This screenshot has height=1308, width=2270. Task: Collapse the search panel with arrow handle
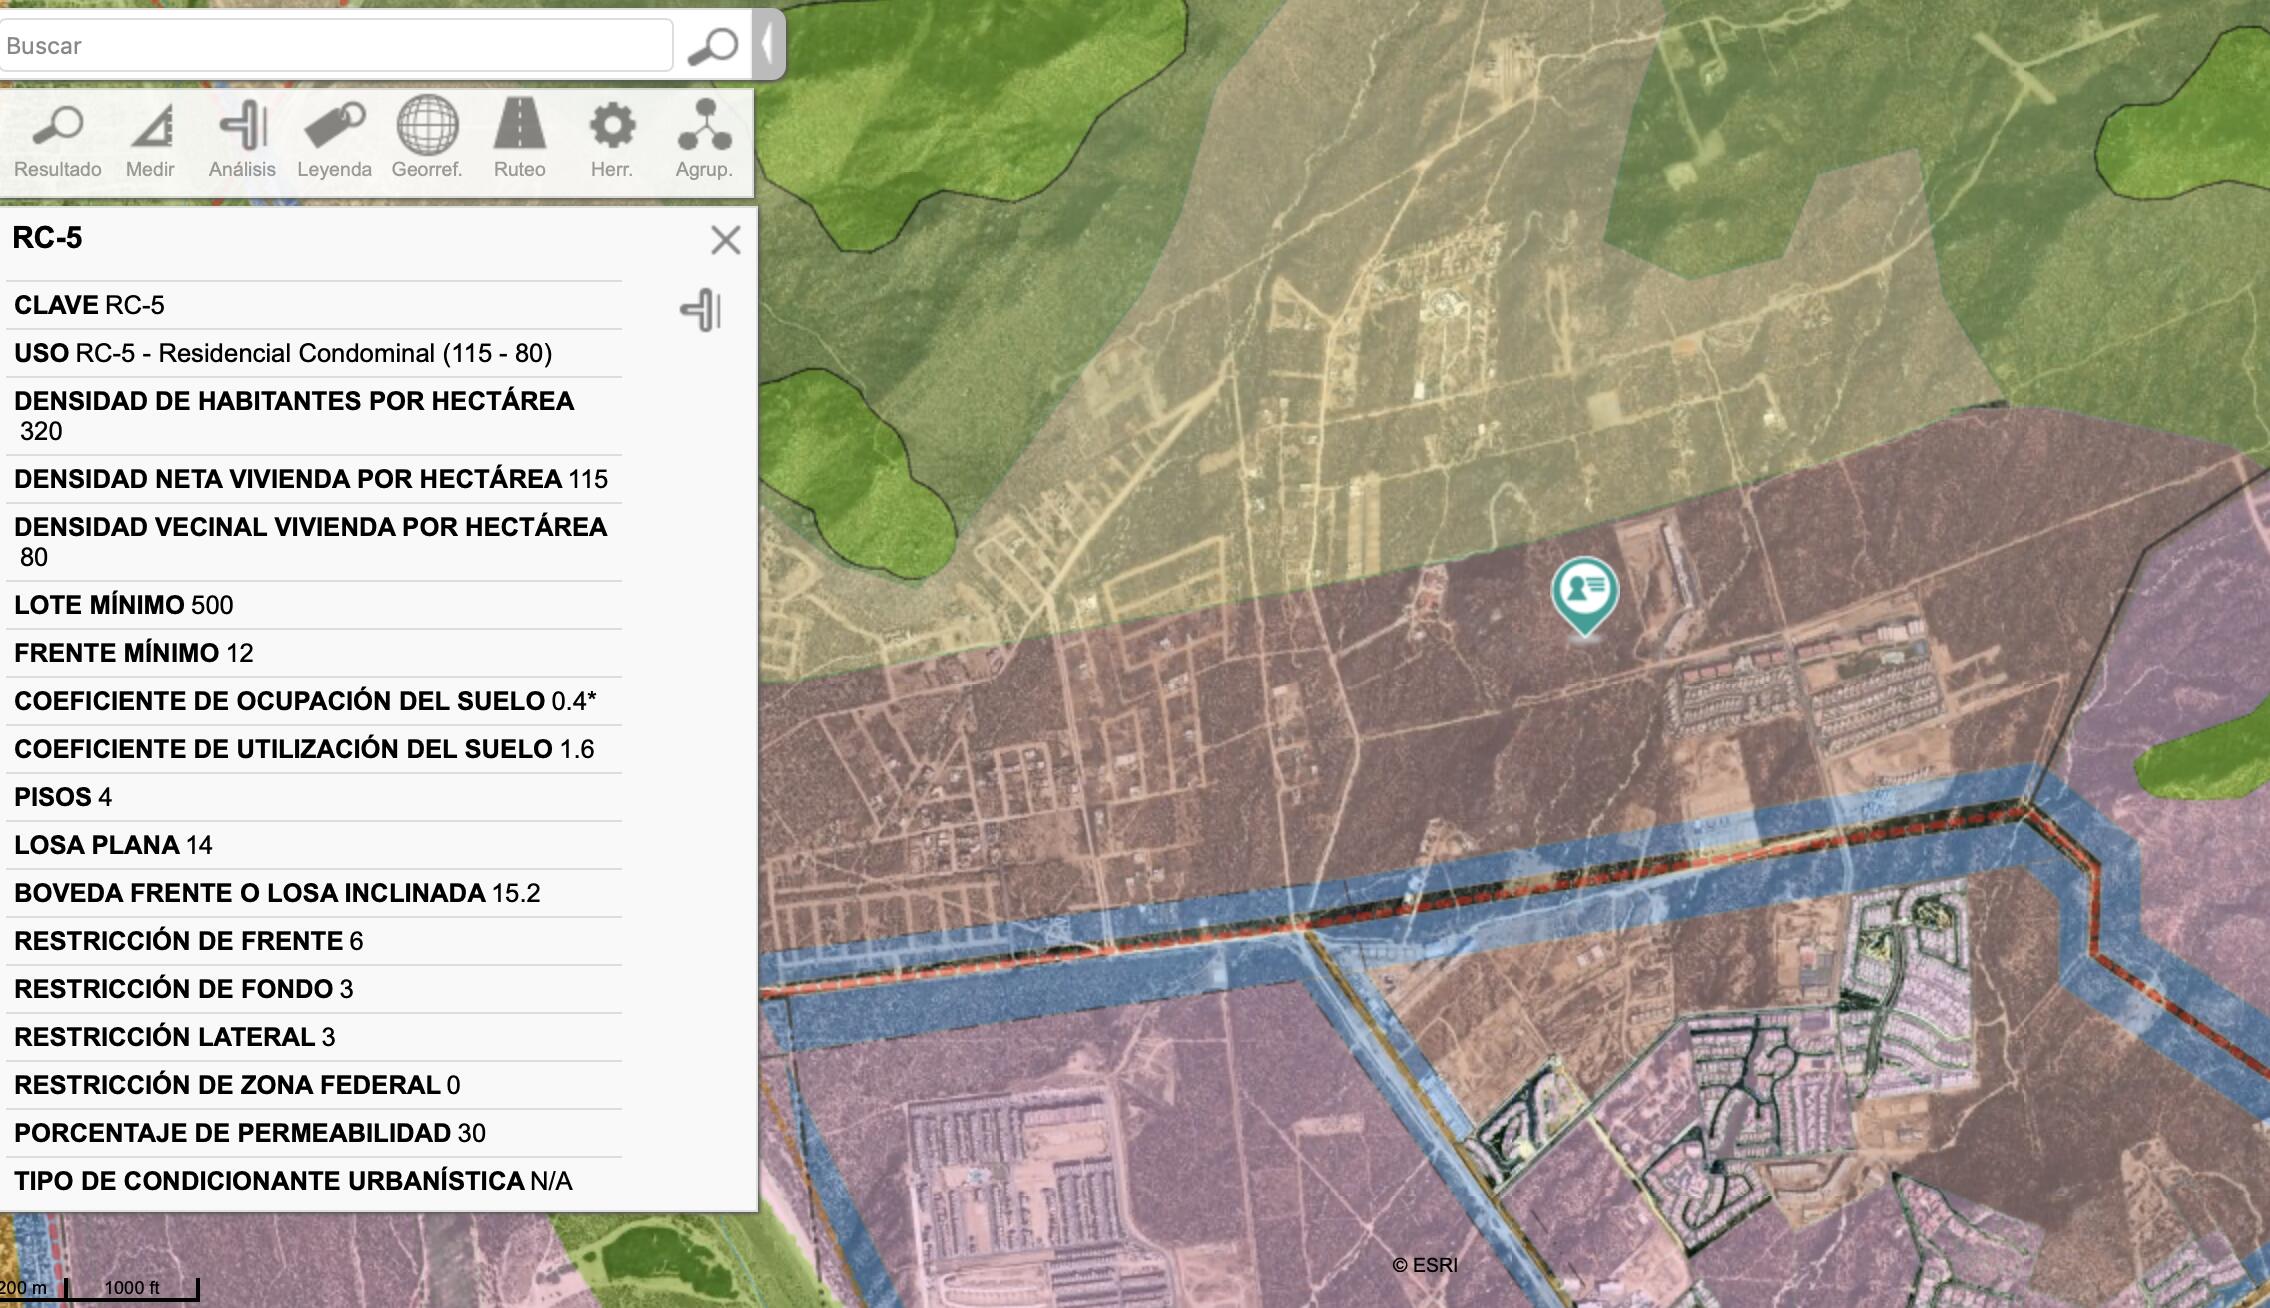pyautogui.click(x=768, y=44)
